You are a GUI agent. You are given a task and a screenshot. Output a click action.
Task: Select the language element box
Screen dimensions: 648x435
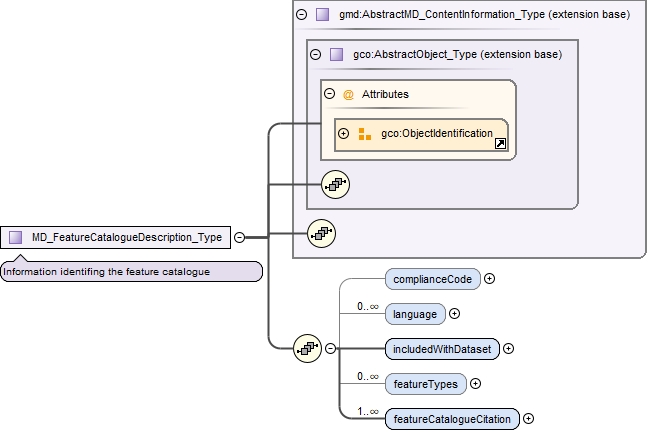pos(414,314)
